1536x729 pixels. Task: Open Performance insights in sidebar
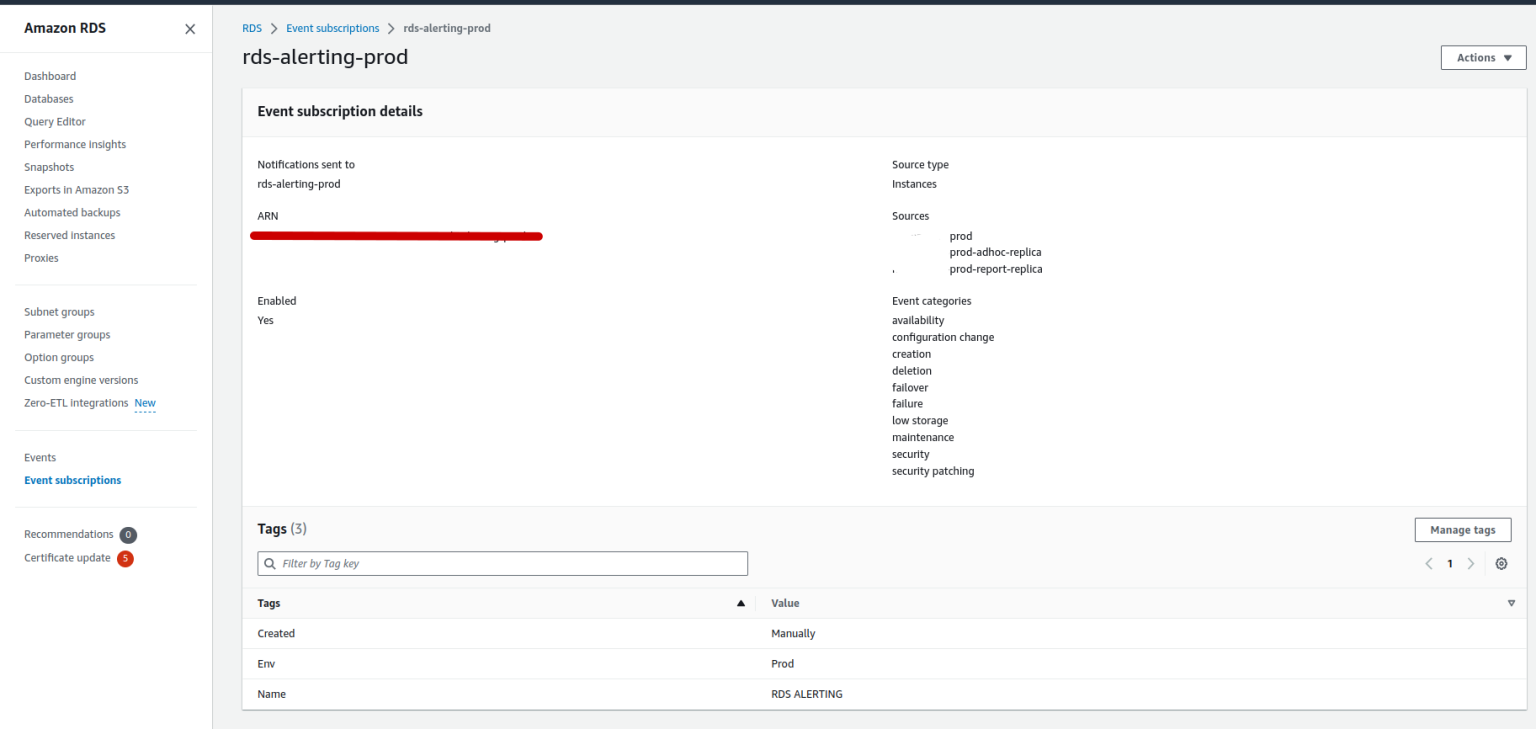coord(75,145)
